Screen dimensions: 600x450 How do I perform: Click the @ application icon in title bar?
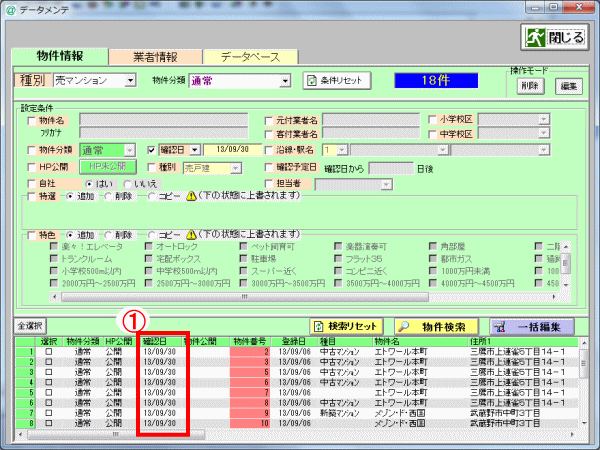tap(11, 10)
